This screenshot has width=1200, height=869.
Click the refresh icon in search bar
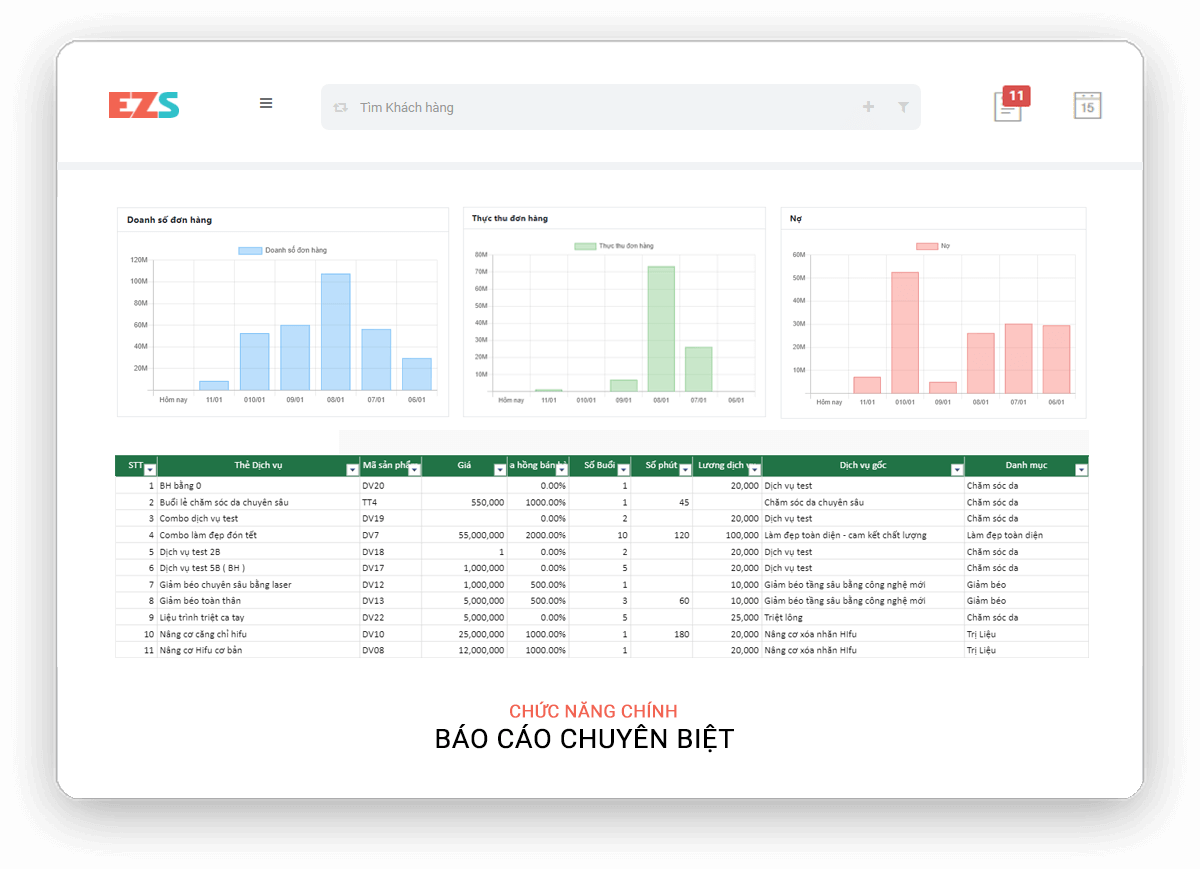(x=341, y=107)
